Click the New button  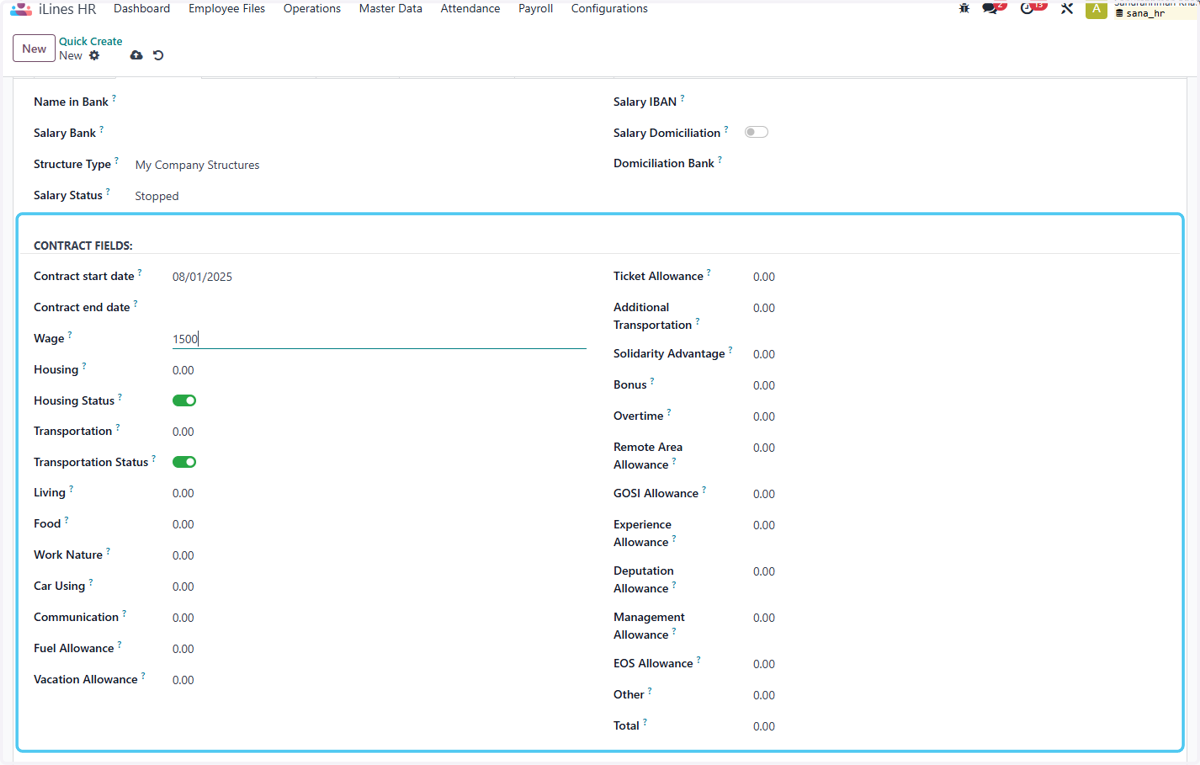(34, 48)
